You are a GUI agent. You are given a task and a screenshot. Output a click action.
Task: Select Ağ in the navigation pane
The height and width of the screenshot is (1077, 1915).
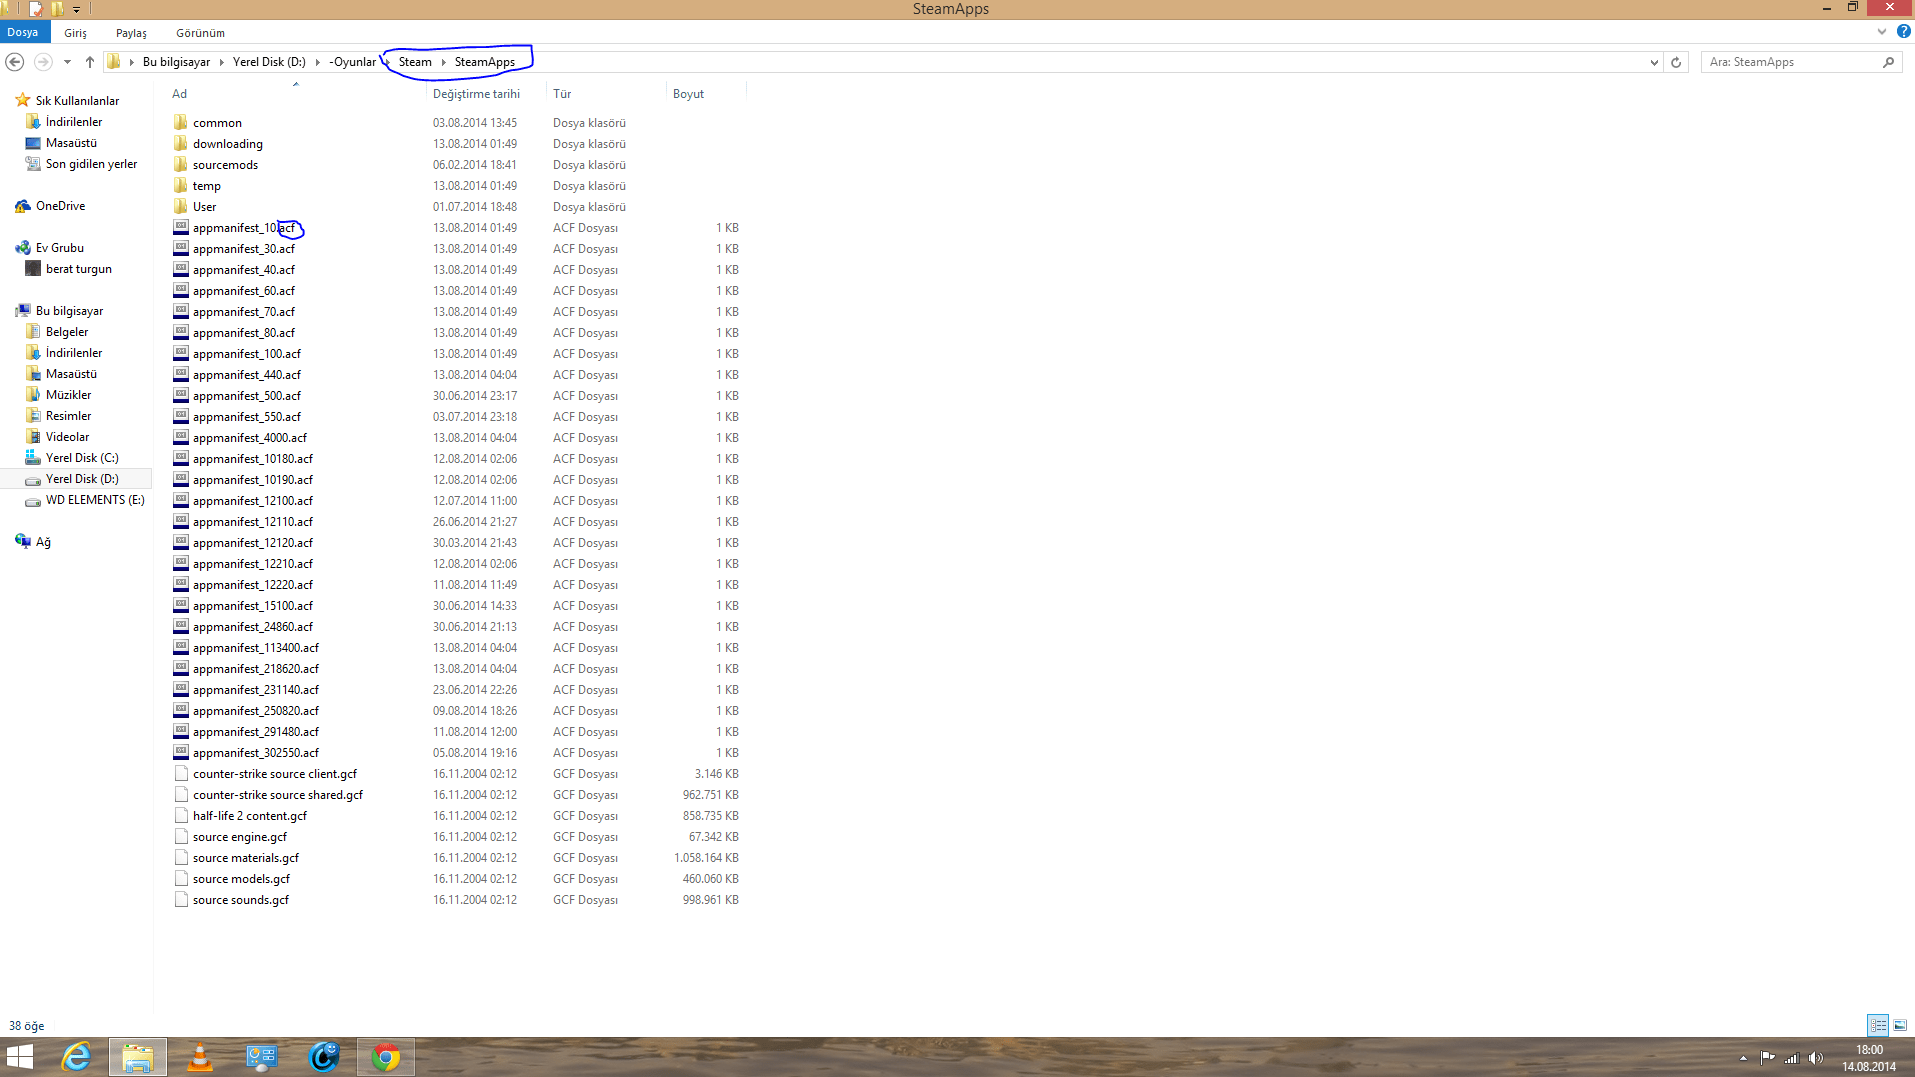pyautogui.click(x=43, y=542)
